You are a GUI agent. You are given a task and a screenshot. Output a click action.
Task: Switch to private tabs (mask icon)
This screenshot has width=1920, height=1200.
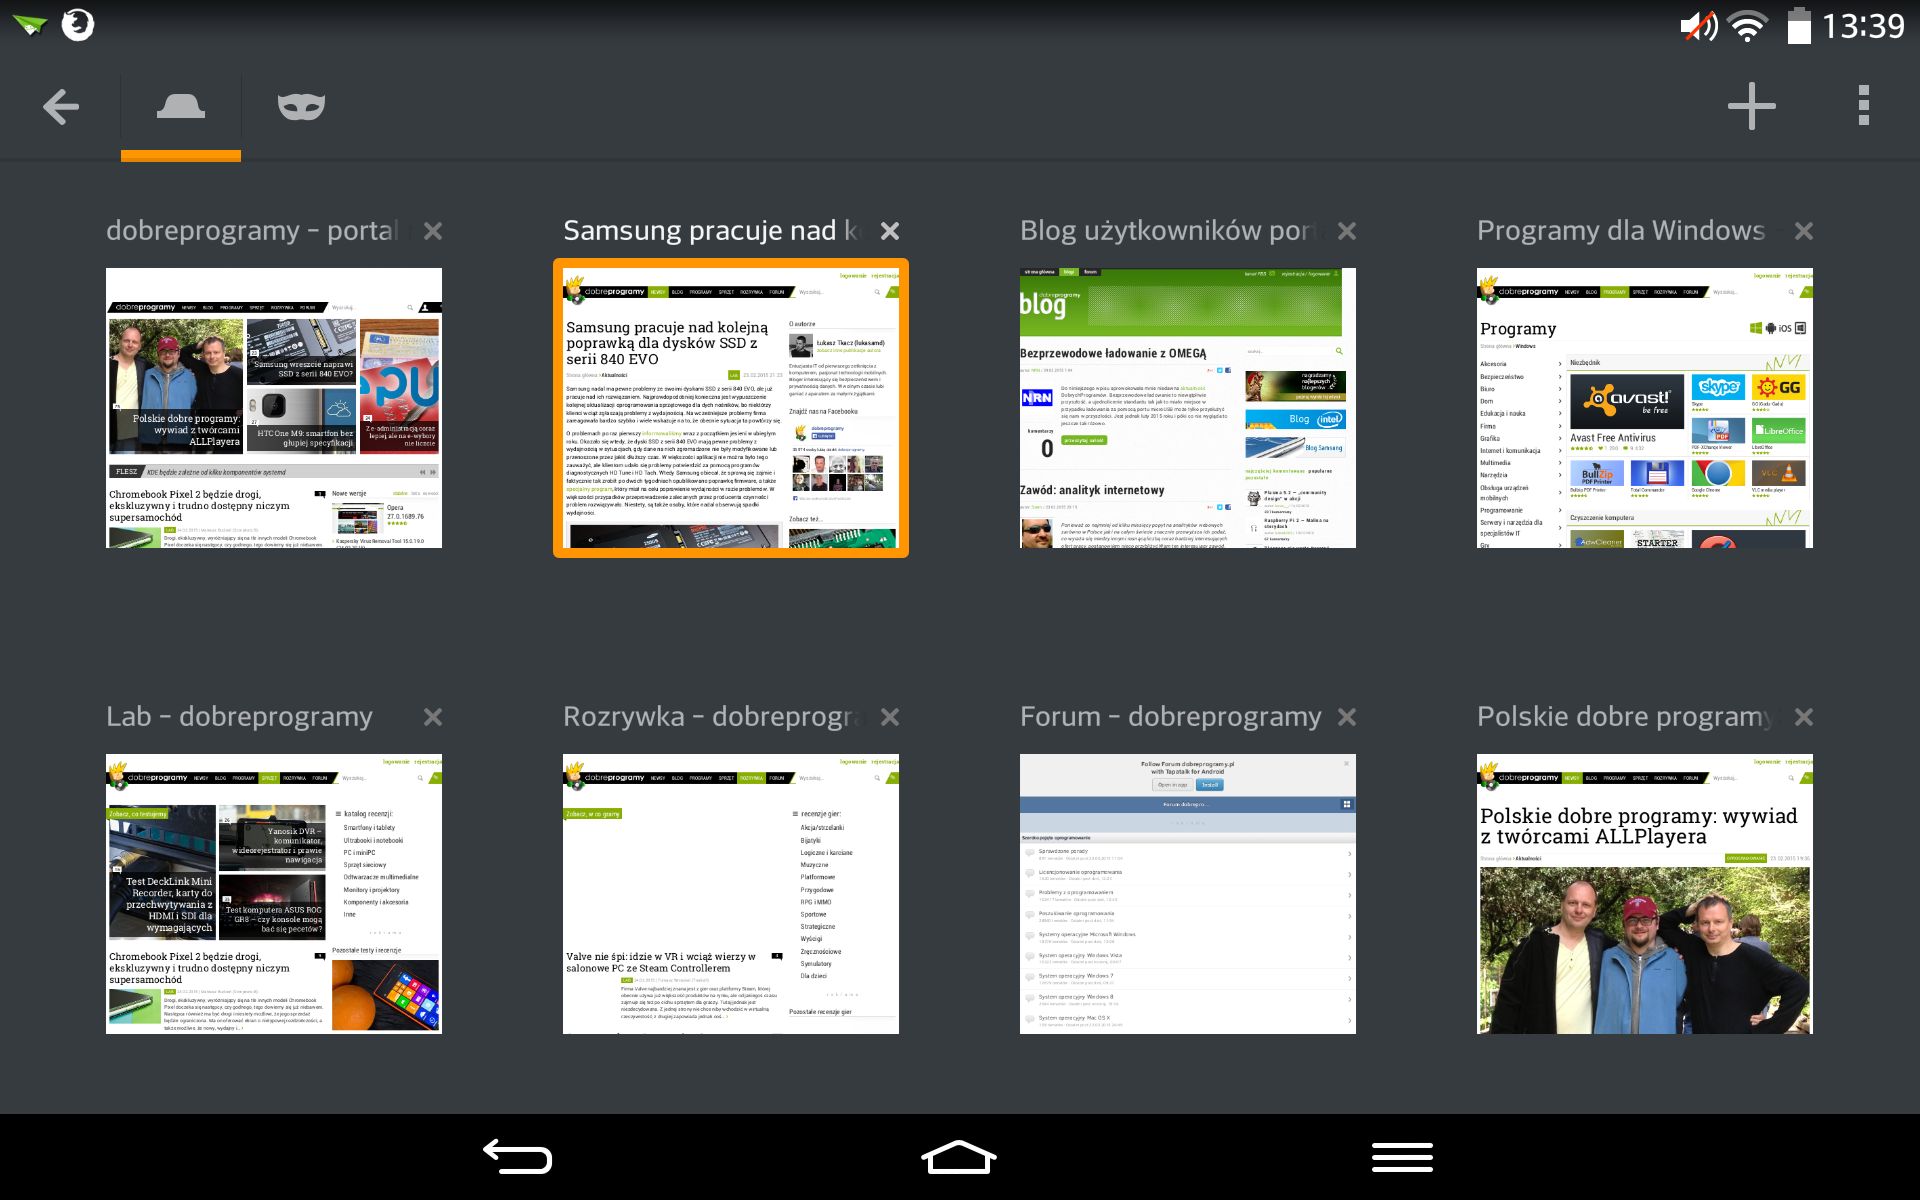[x=301, y=106]
